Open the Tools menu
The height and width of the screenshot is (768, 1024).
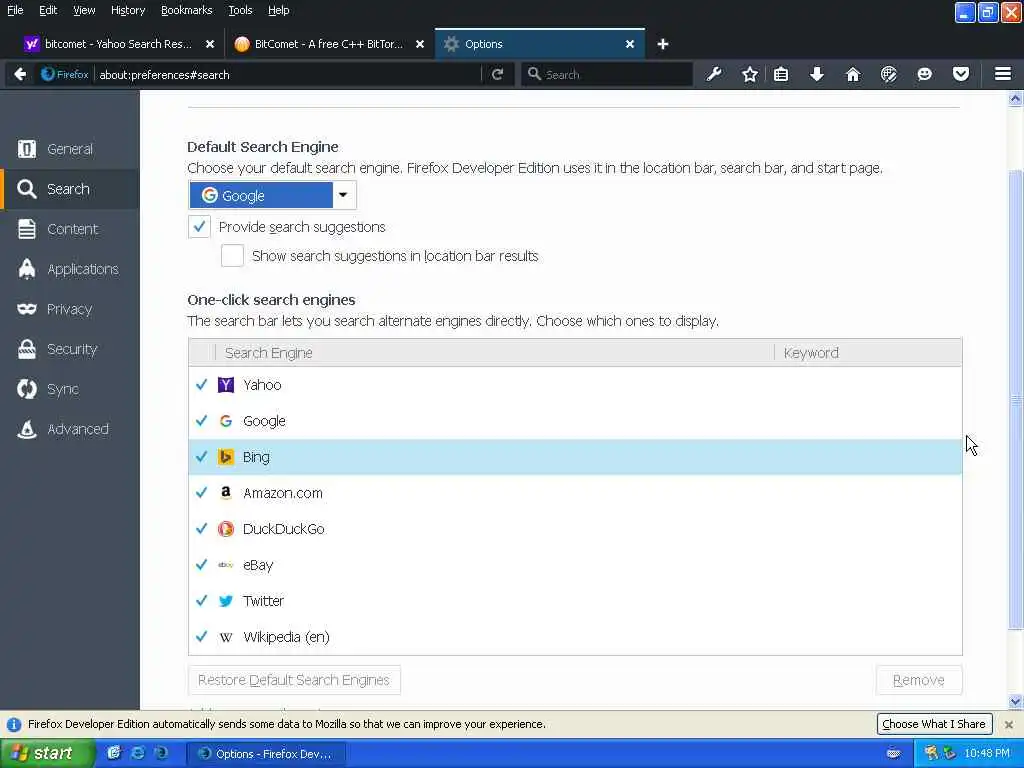[240, 10]
